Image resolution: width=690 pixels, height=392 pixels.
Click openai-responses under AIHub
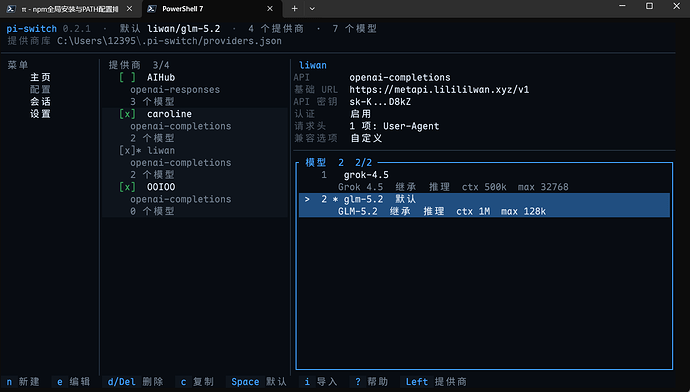175,90
